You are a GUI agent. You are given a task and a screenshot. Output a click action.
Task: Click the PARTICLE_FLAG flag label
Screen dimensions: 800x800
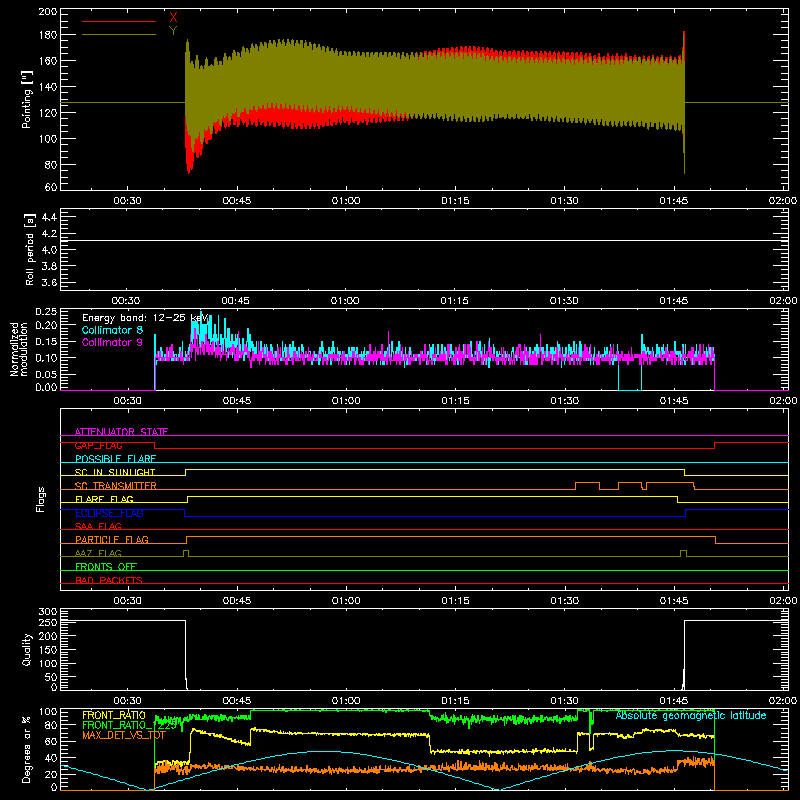click(x=112, y=539)
